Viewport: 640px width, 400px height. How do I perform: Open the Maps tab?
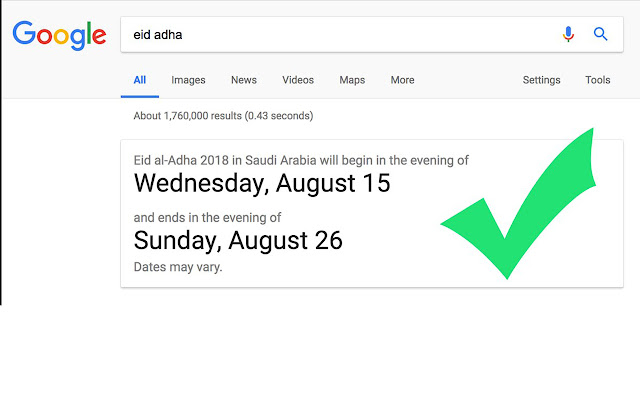pyautogui.click(x=352, y=80)
